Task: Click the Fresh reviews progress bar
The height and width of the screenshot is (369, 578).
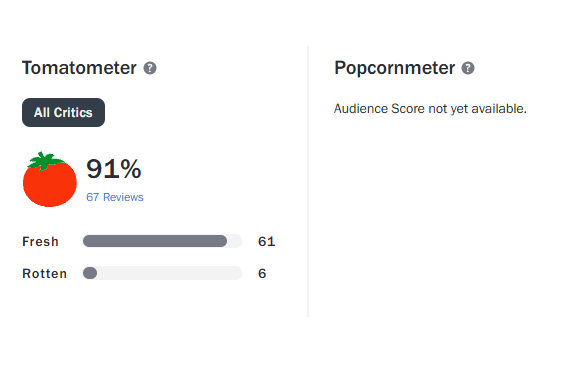Action: [162, 241]
